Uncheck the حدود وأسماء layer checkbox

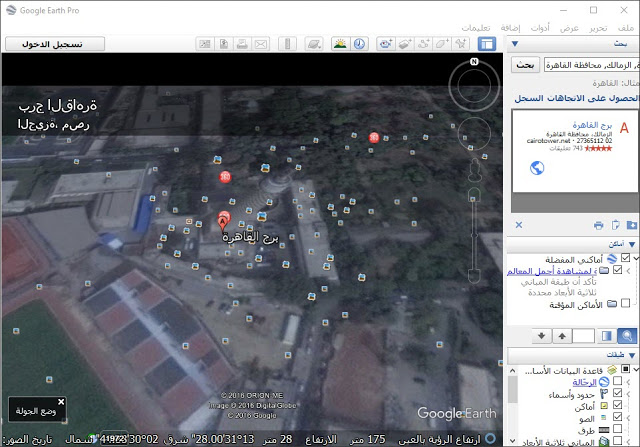(618, 393)
